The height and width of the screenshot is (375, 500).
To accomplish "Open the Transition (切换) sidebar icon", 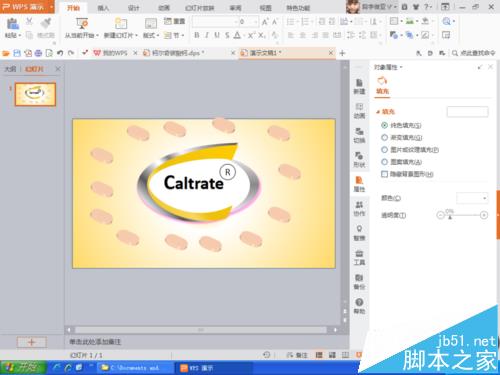I will [x=359, y=135].
